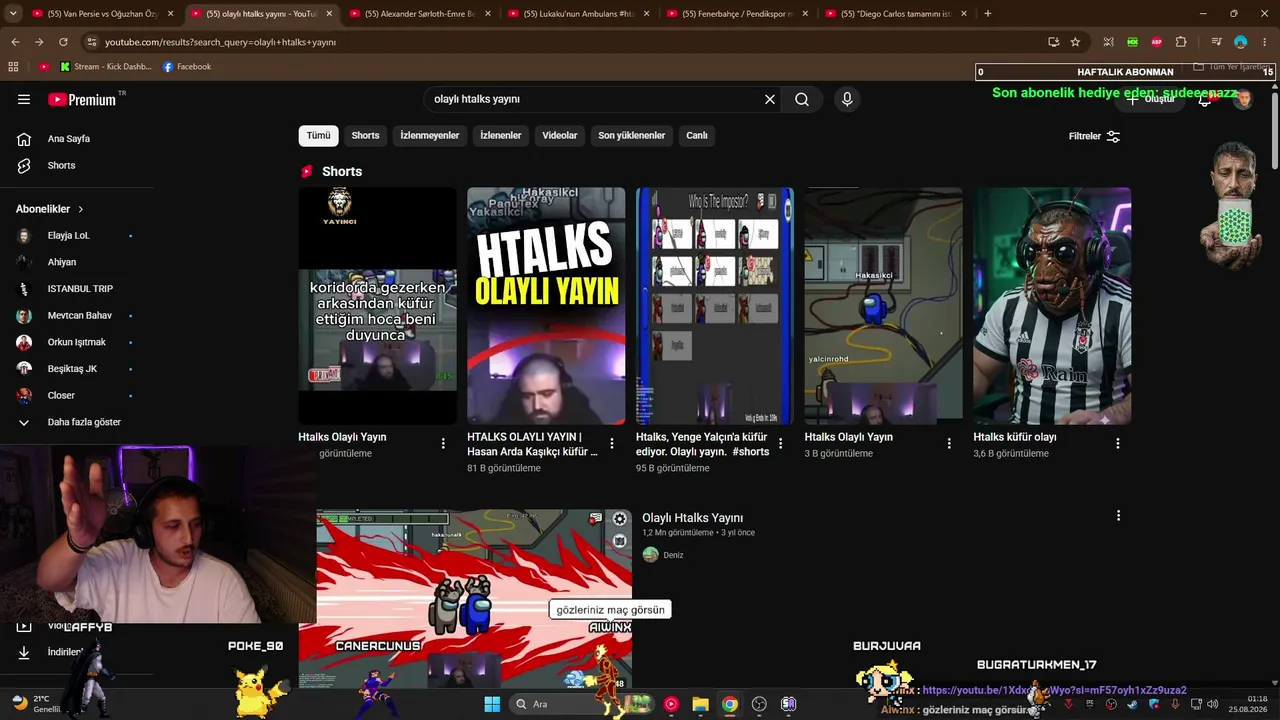This screenshot has width=1280, height=720.
Task: Open the YouTube bookmark icon in bookmarks bar
Action: click(x=44, y=67)
